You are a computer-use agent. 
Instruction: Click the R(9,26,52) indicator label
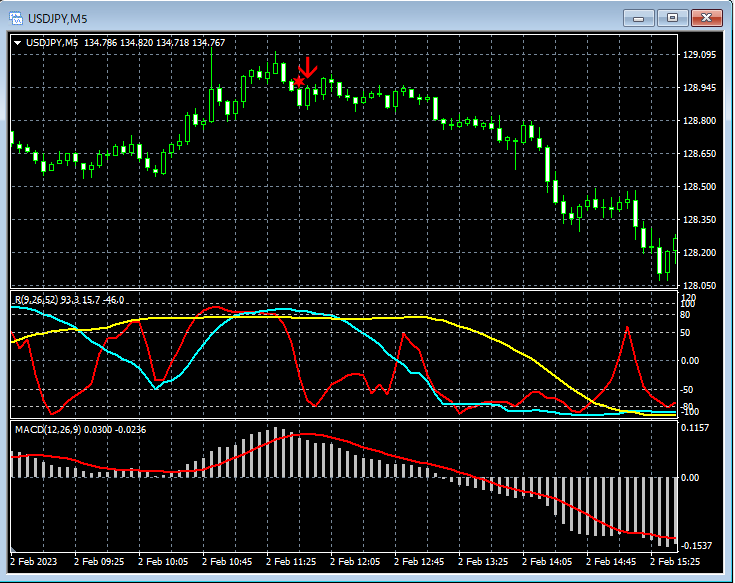tap(35, 299)
